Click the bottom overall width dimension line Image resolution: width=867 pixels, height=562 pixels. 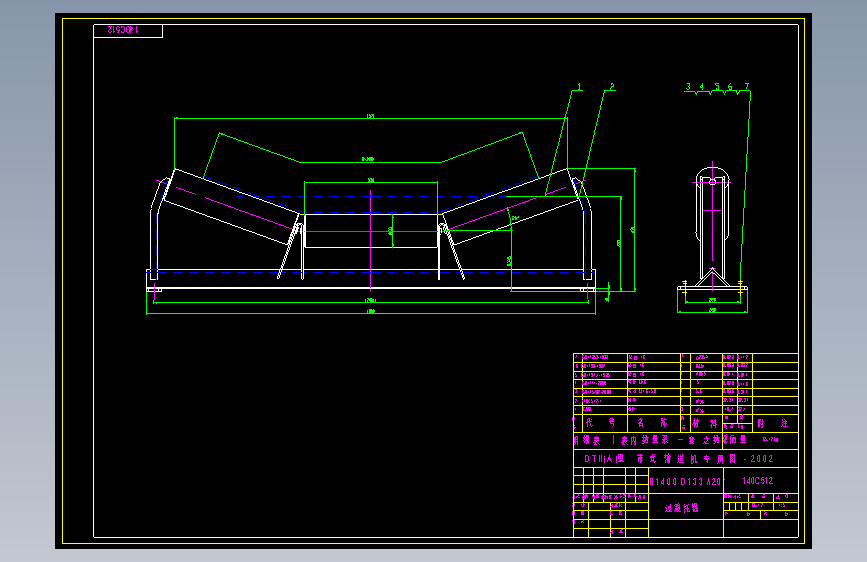(x=370, y=314)
